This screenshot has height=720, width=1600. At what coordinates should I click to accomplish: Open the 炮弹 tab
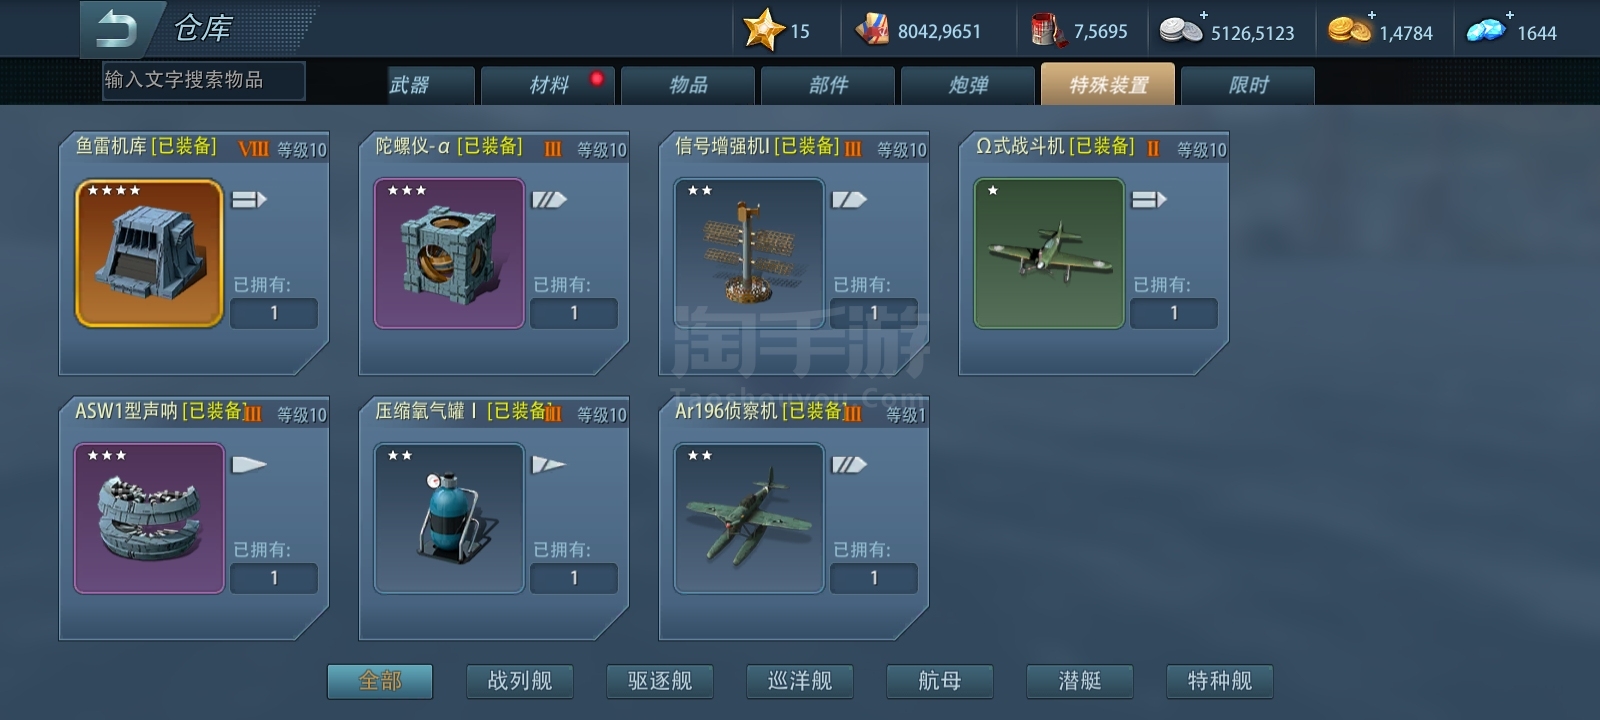(x=968, y=85)
